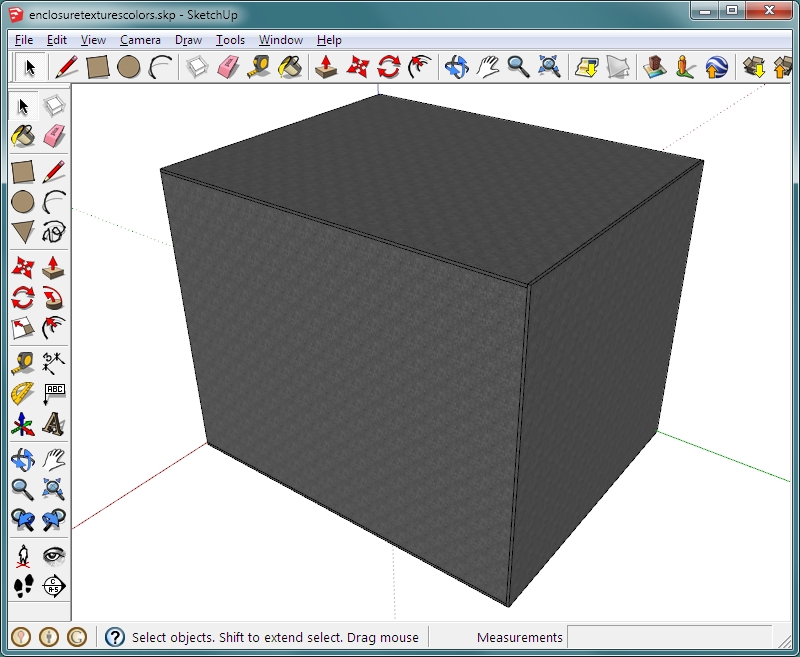Select Line pencil in left palette

pyautogui.click(x=54, y=172)
